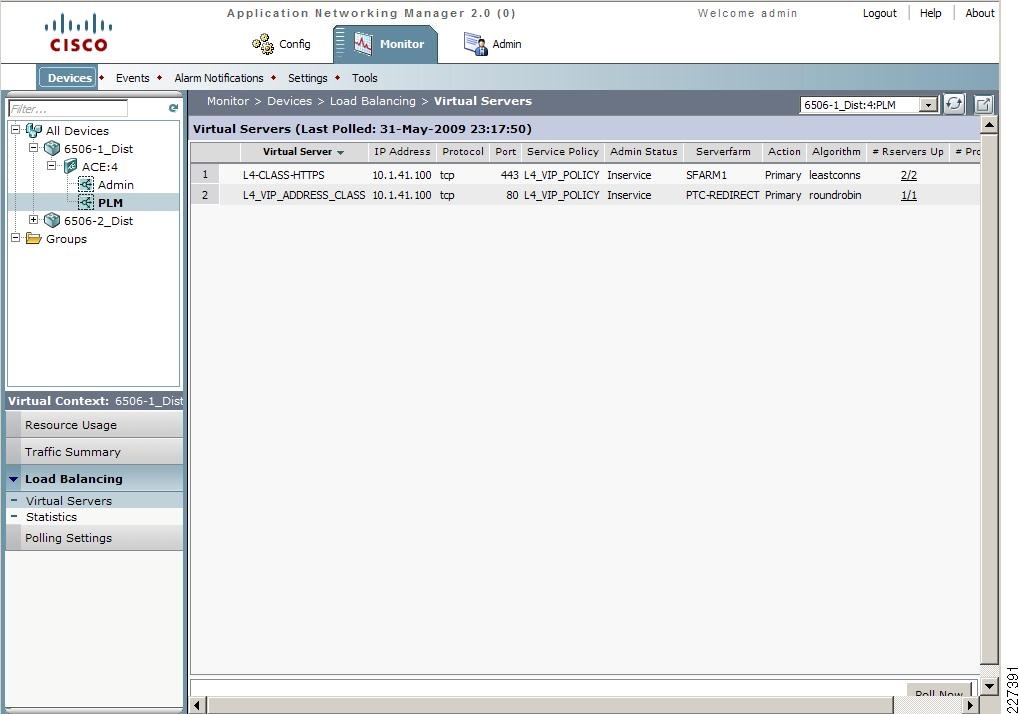Click the ACE:4 module icon

70,167
